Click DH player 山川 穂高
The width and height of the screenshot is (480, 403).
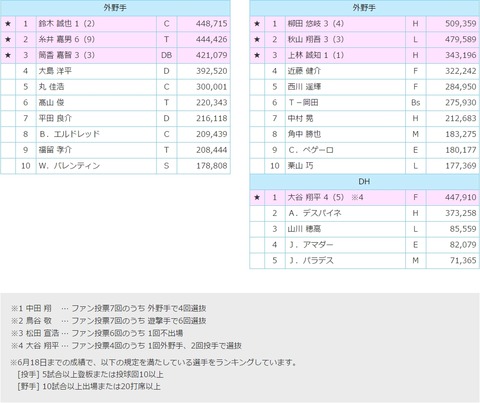point(304,229)
